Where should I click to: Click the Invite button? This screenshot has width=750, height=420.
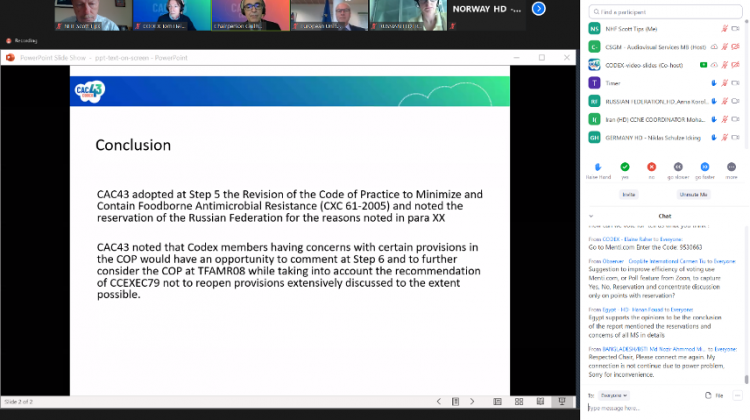(628, 194)
